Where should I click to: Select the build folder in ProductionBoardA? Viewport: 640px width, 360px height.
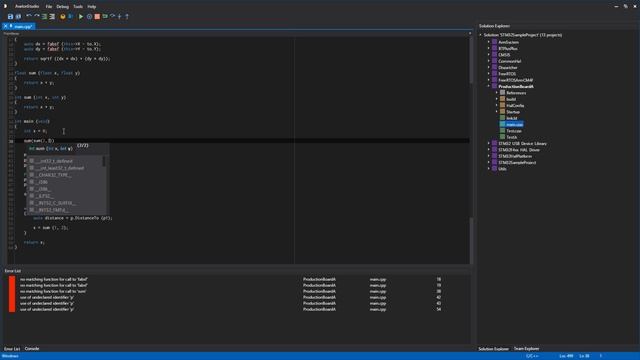tap(511, 99)
